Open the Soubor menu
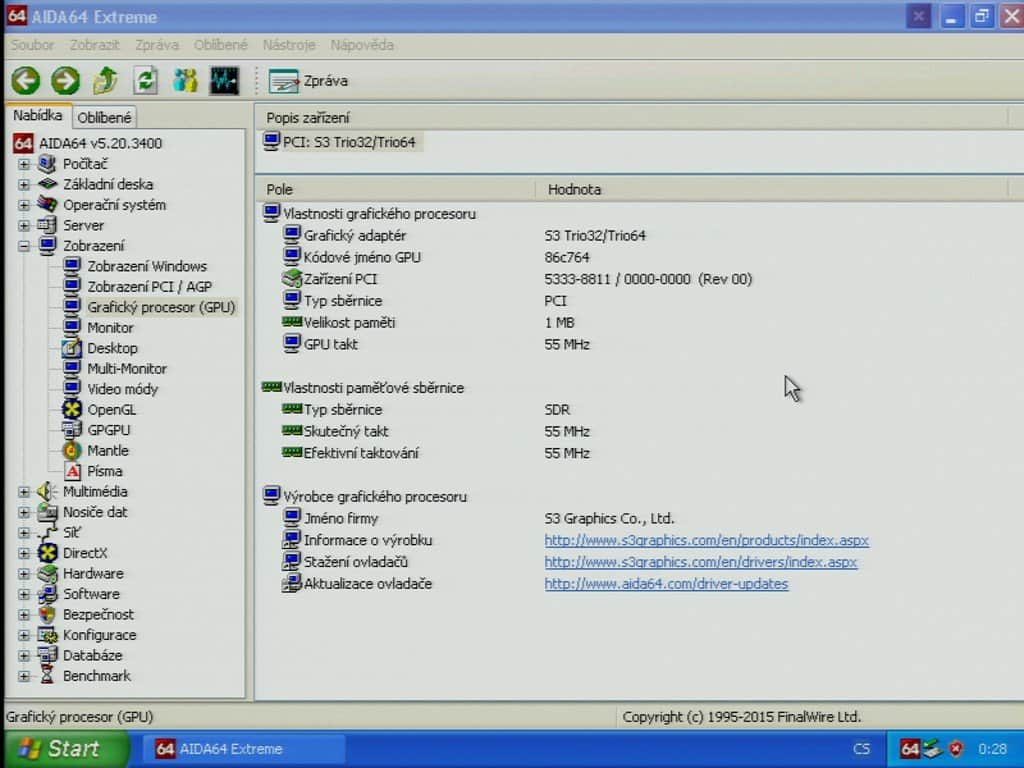This screenshot has height=768, width=1024. [32, 45]
